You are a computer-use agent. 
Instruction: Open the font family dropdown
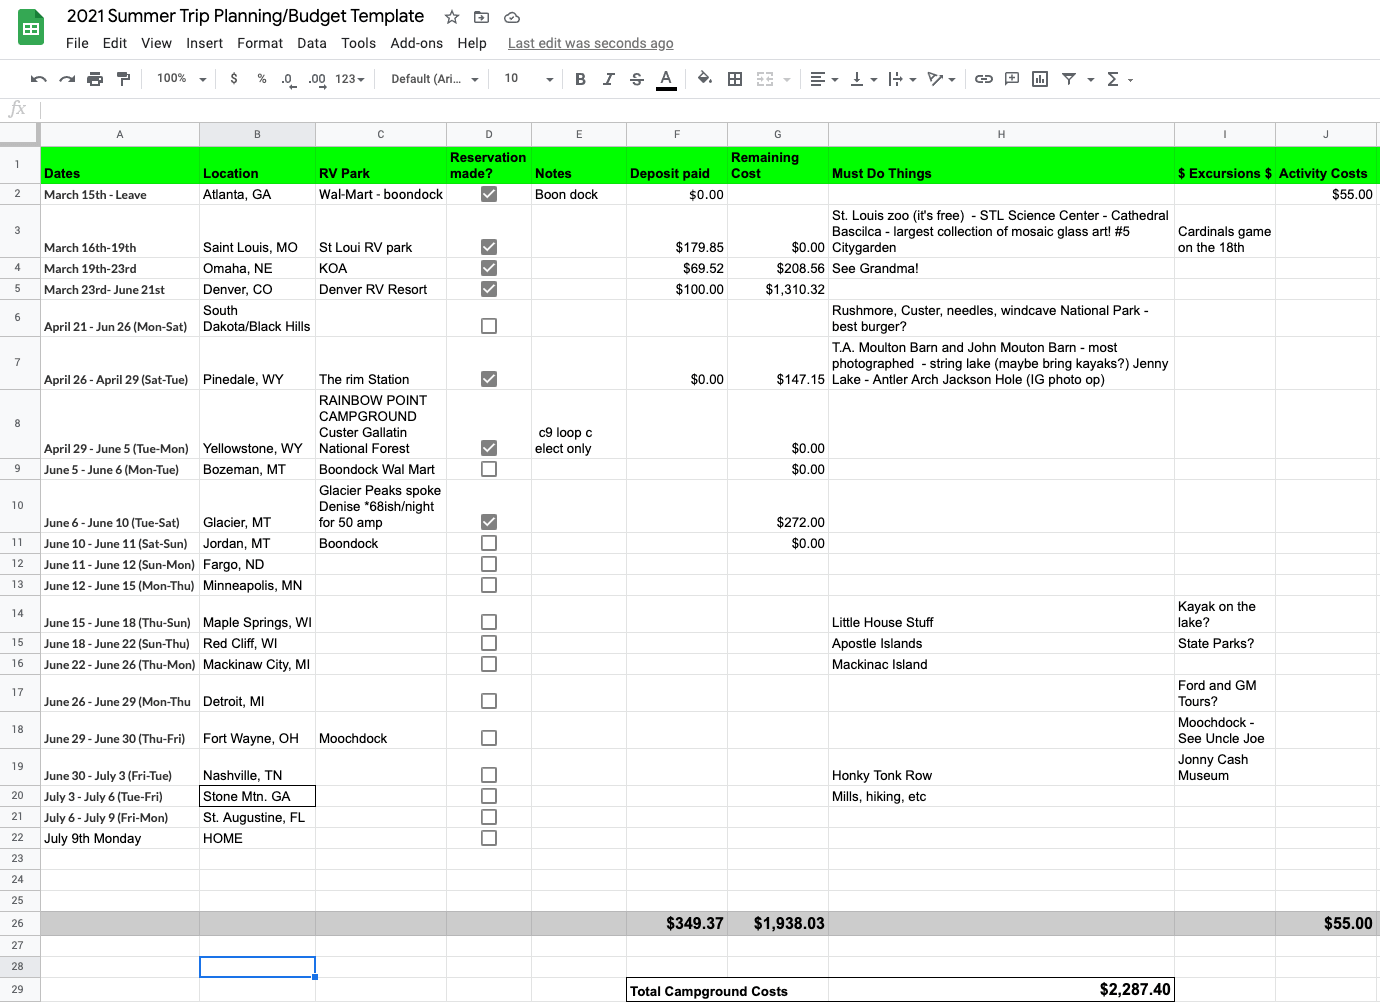[434, 79]
